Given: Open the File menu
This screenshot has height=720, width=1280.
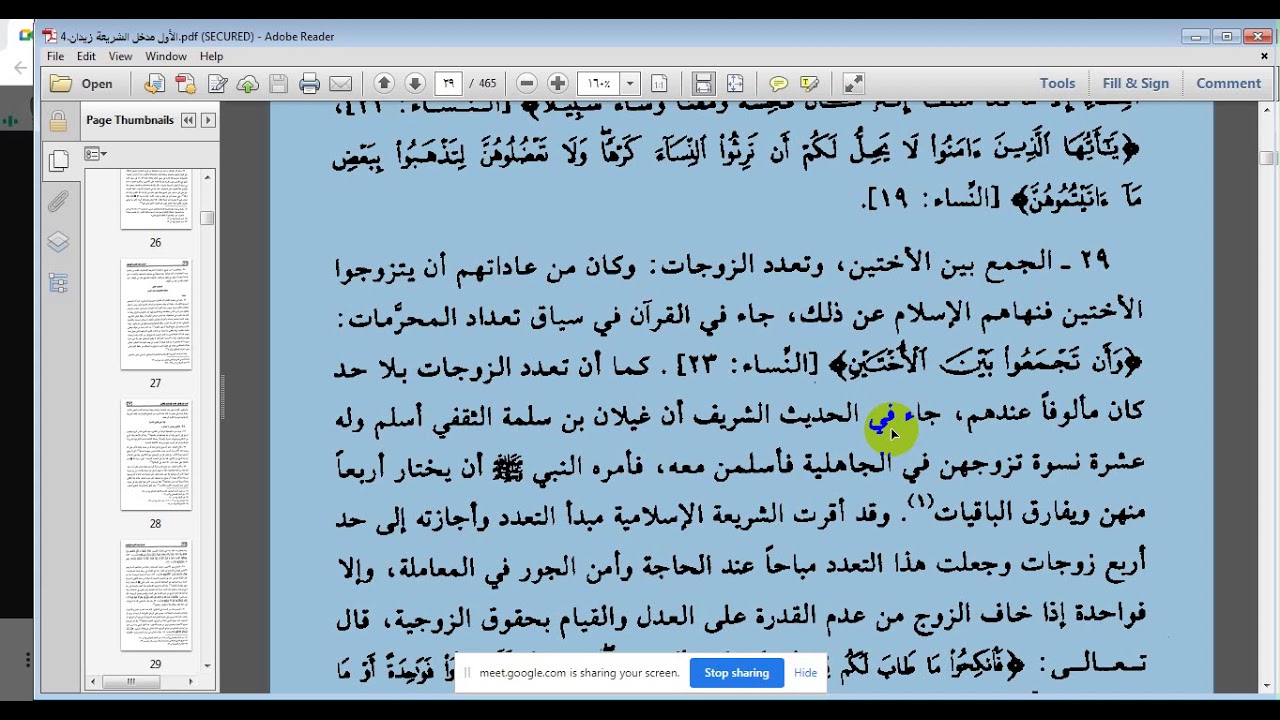Looking at the screenshot, I should tap(56, 57).
